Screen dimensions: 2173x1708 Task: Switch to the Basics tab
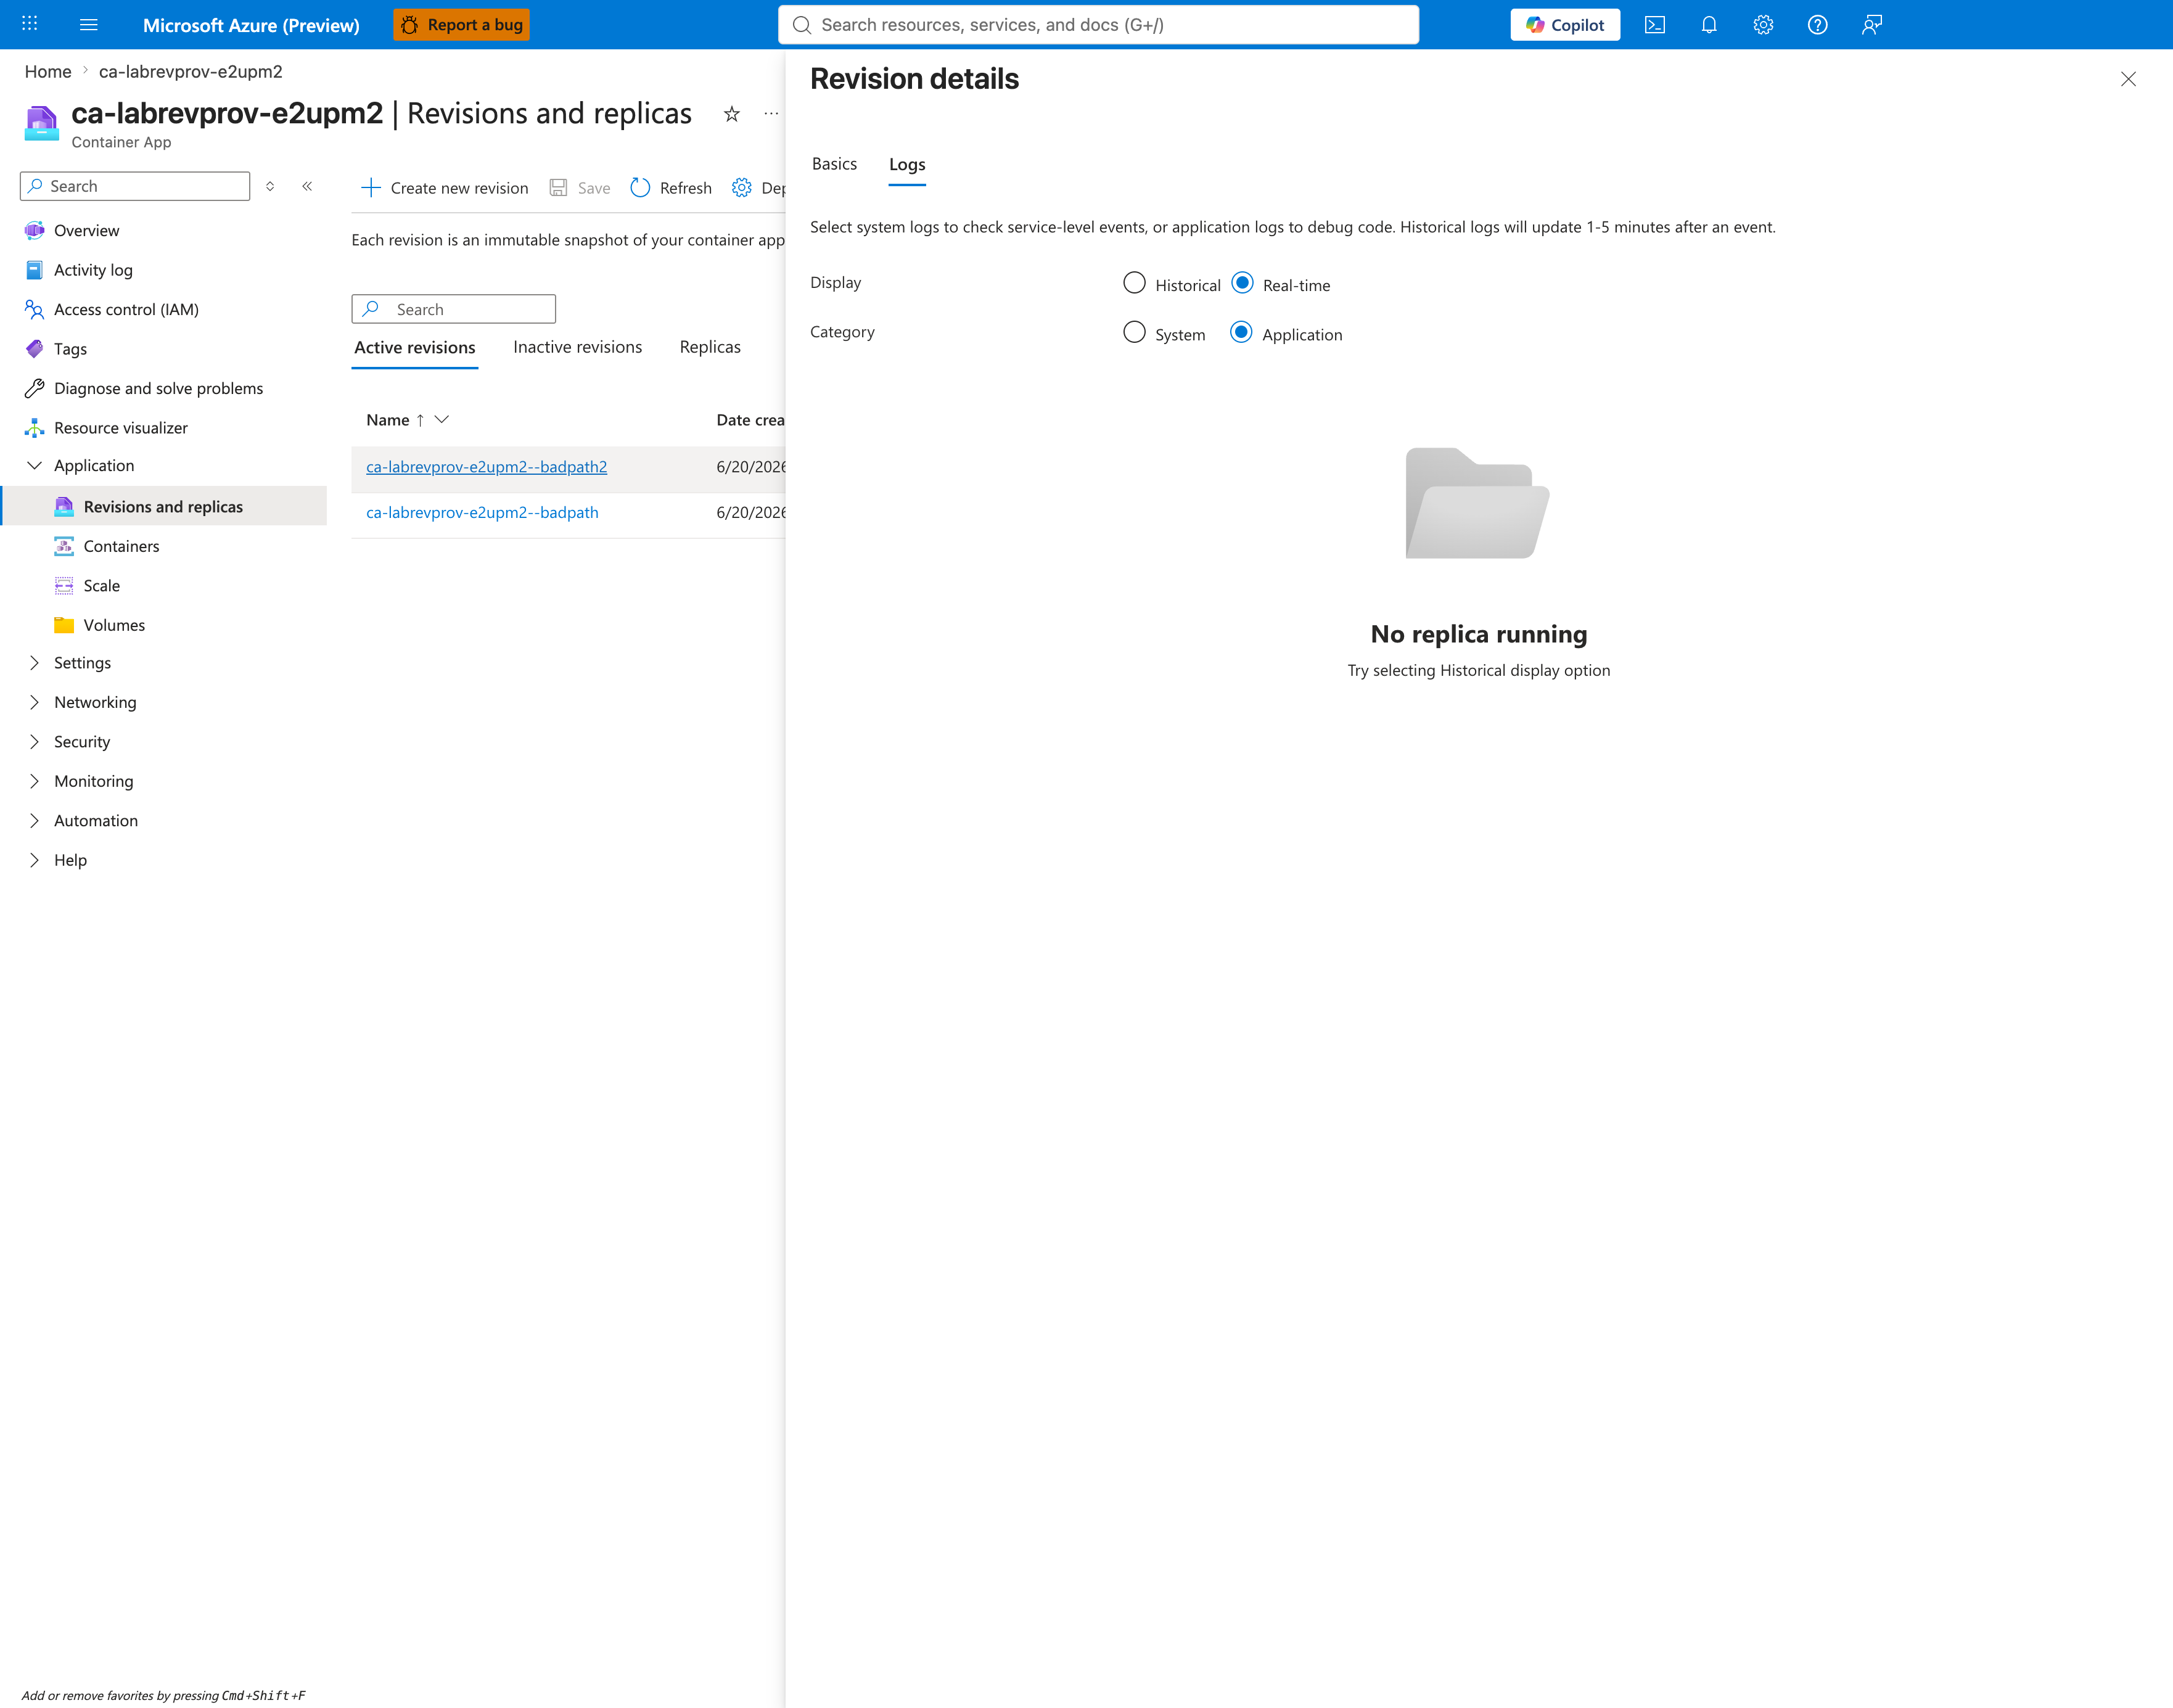pos(834,164)
